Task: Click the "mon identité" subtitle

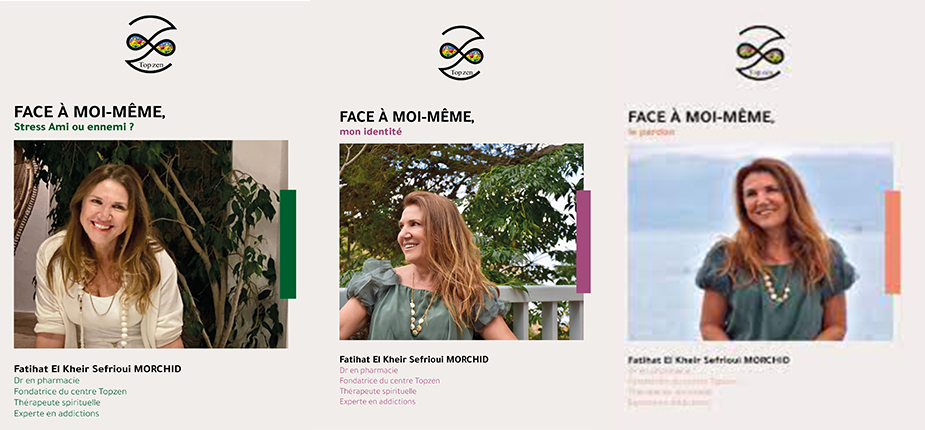Action: [x=370, y=132]
